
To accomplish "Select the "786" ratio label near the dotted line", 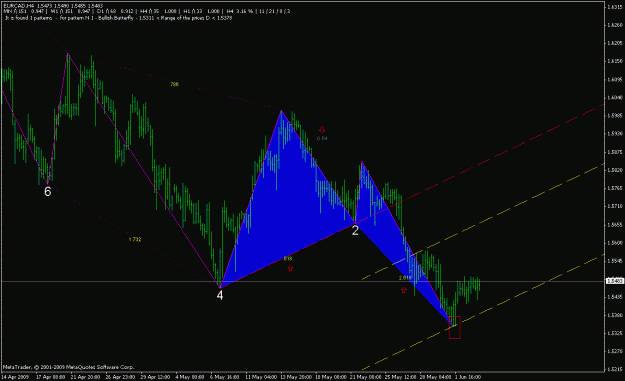I will click(174, 84).
